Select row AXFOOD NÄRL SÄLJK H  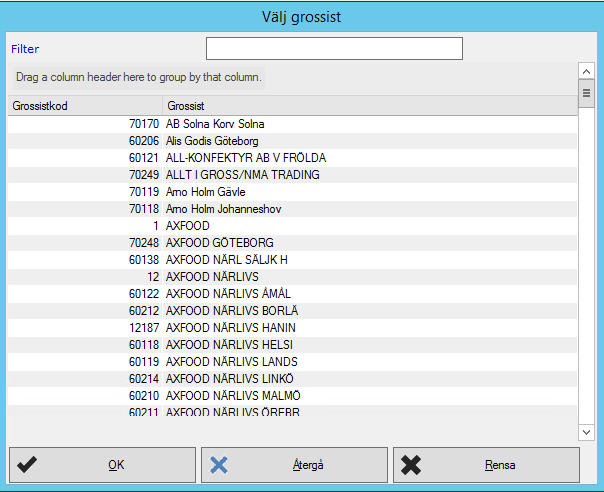[292, 260]
